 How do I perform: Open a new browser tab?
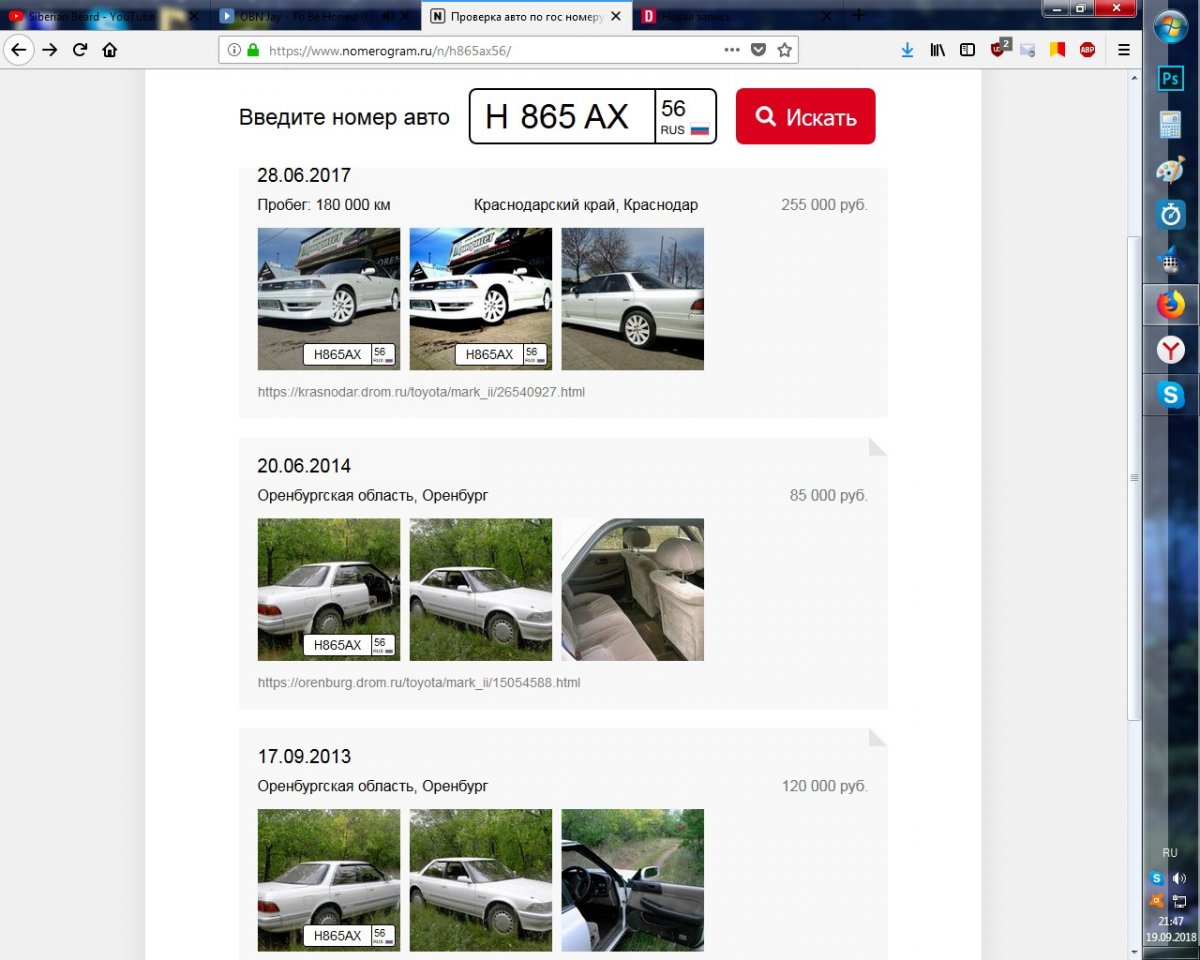click(x=858, y=16)
